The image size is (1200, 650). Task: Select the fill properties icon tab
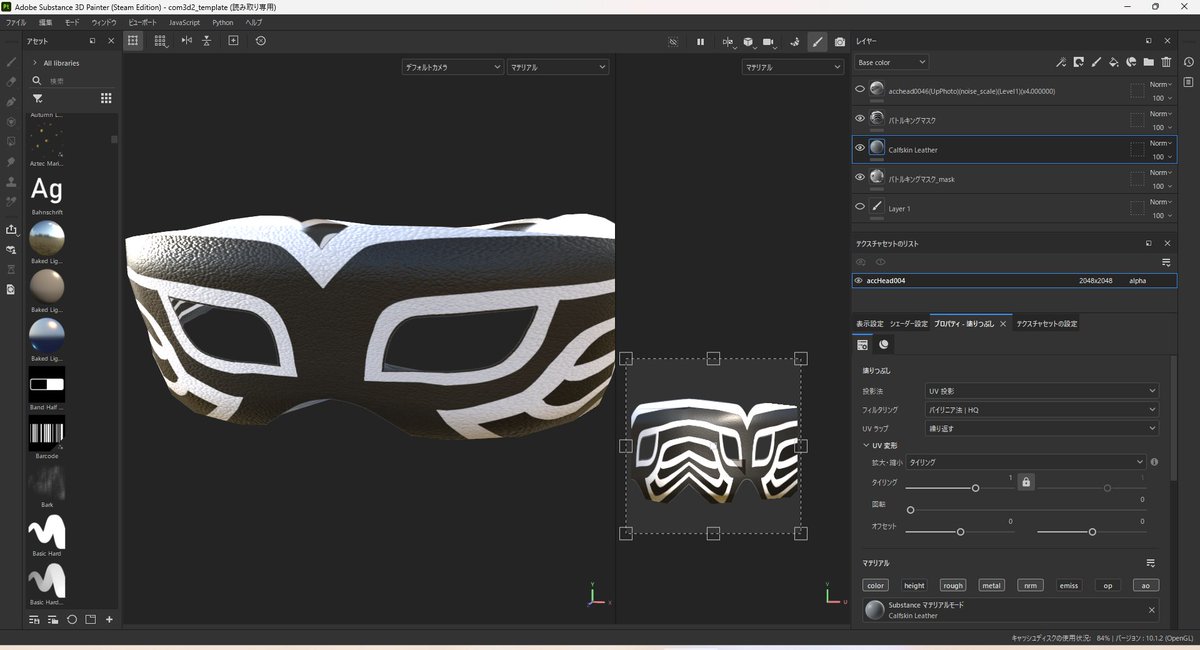click(x=862, y=344)
